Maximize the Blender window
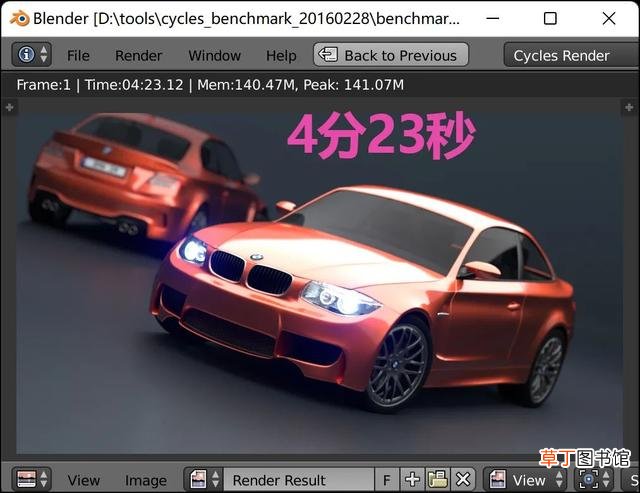 (x=550, y=18)
